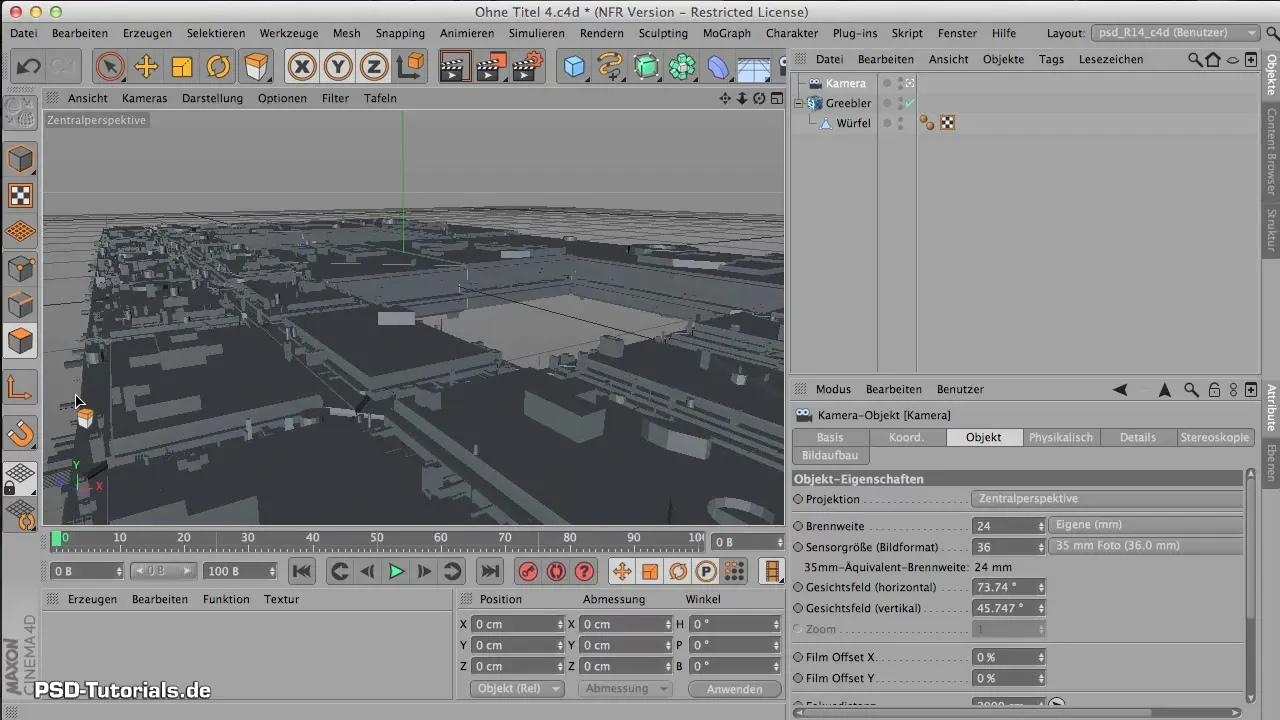
Task: Render the current view clapperboard icon
Action: pos(455,67)
